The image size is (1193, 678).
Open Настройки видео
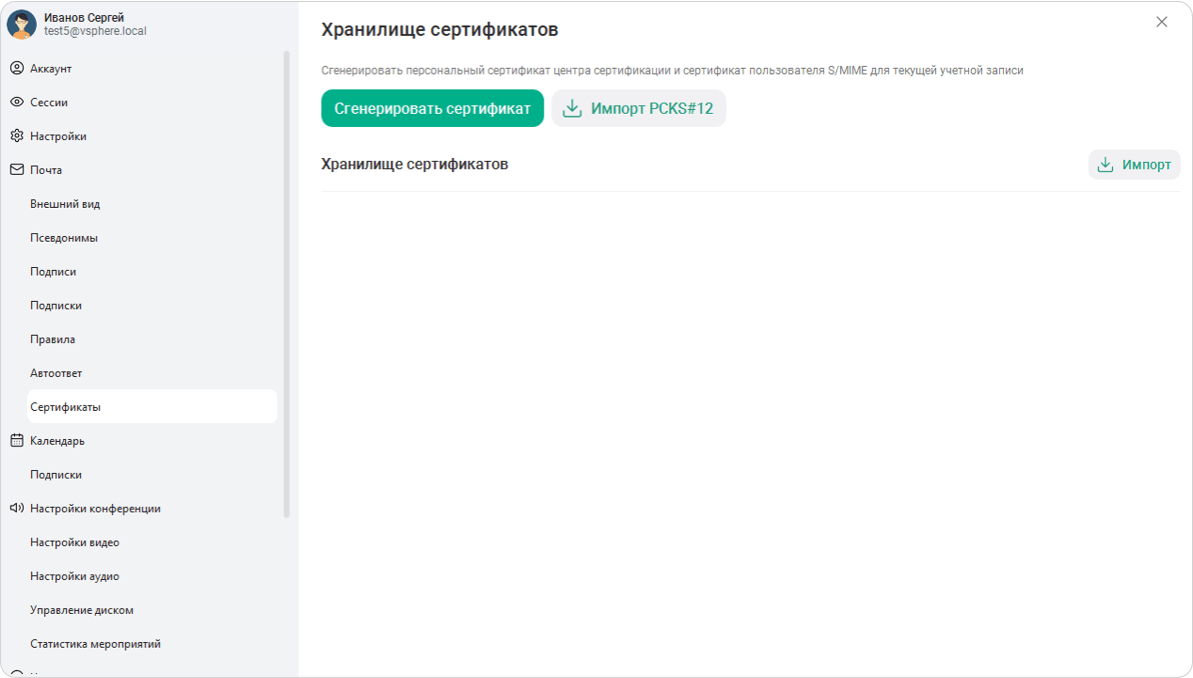tap(75, 543)
